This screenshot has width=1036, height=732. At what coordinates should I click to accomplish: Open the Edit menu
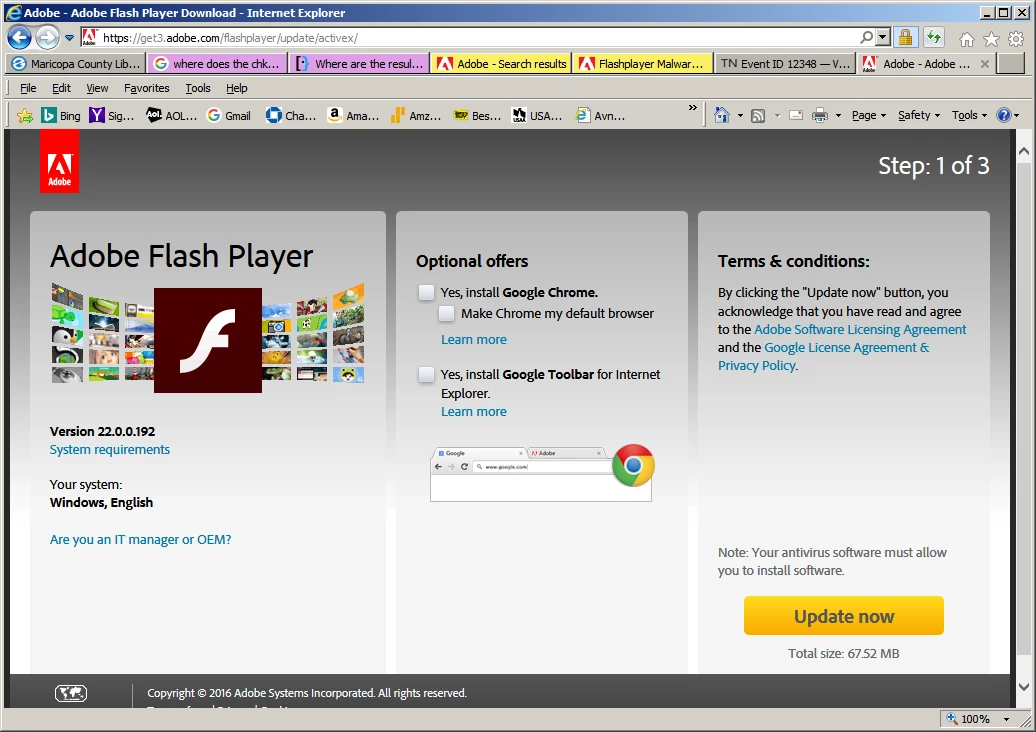click(x=61, y=88)
